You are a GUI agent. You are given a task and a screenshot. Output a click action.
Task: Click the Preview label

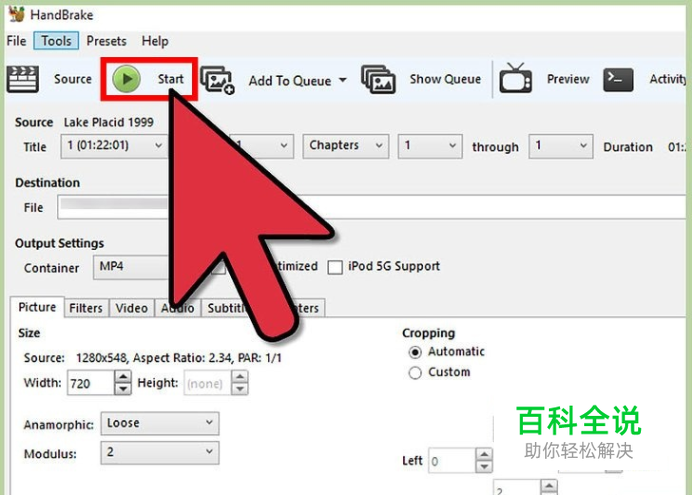pyautogui.click(x=568, y=79)
